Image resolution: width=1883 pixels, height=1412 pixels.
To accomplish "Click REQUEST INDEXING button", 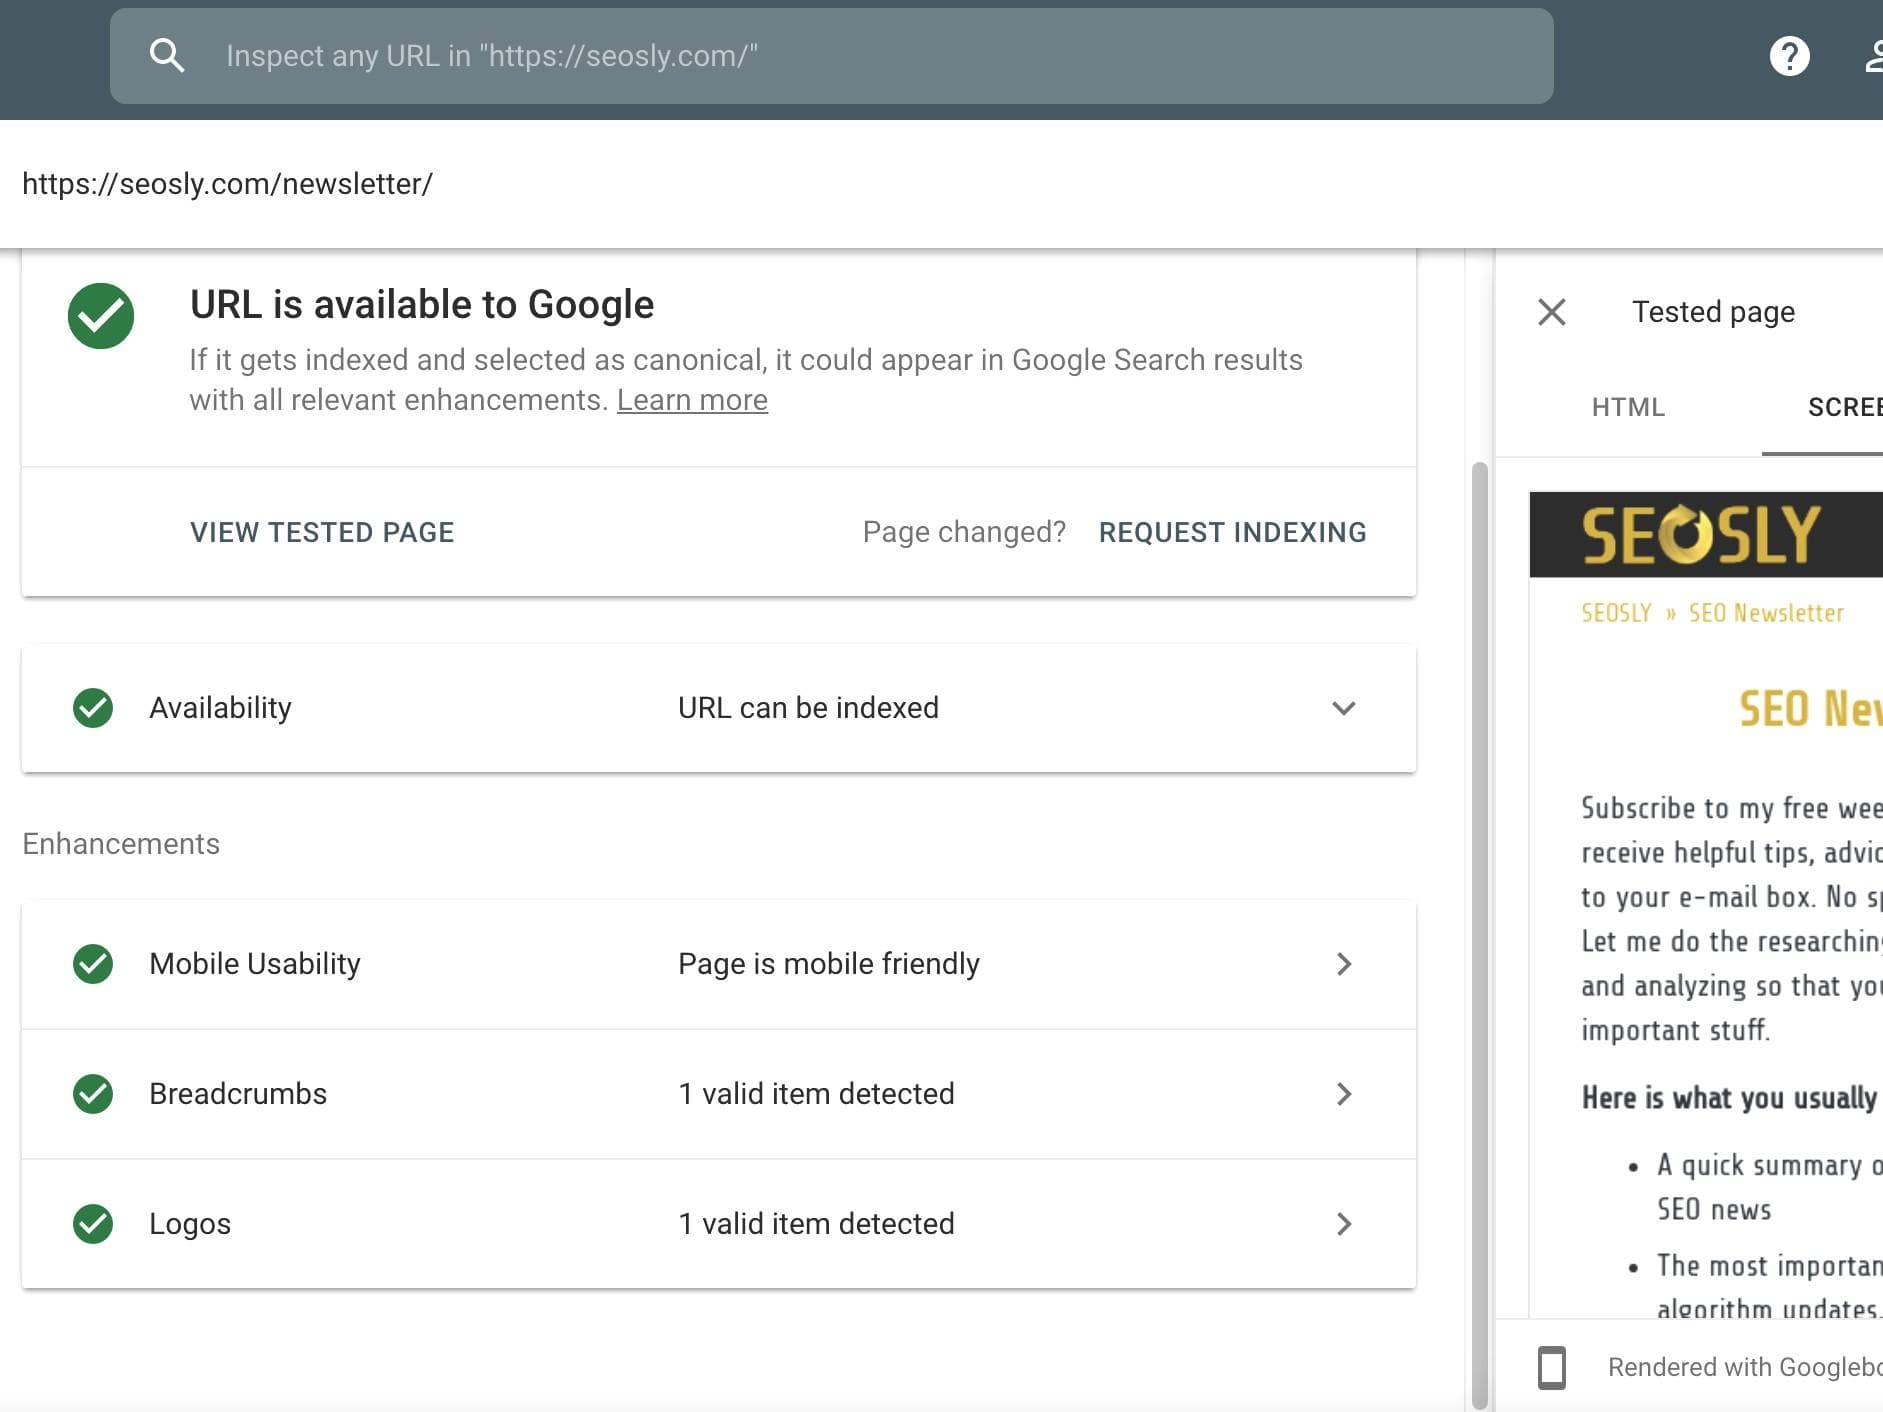I will point(1232,532).
